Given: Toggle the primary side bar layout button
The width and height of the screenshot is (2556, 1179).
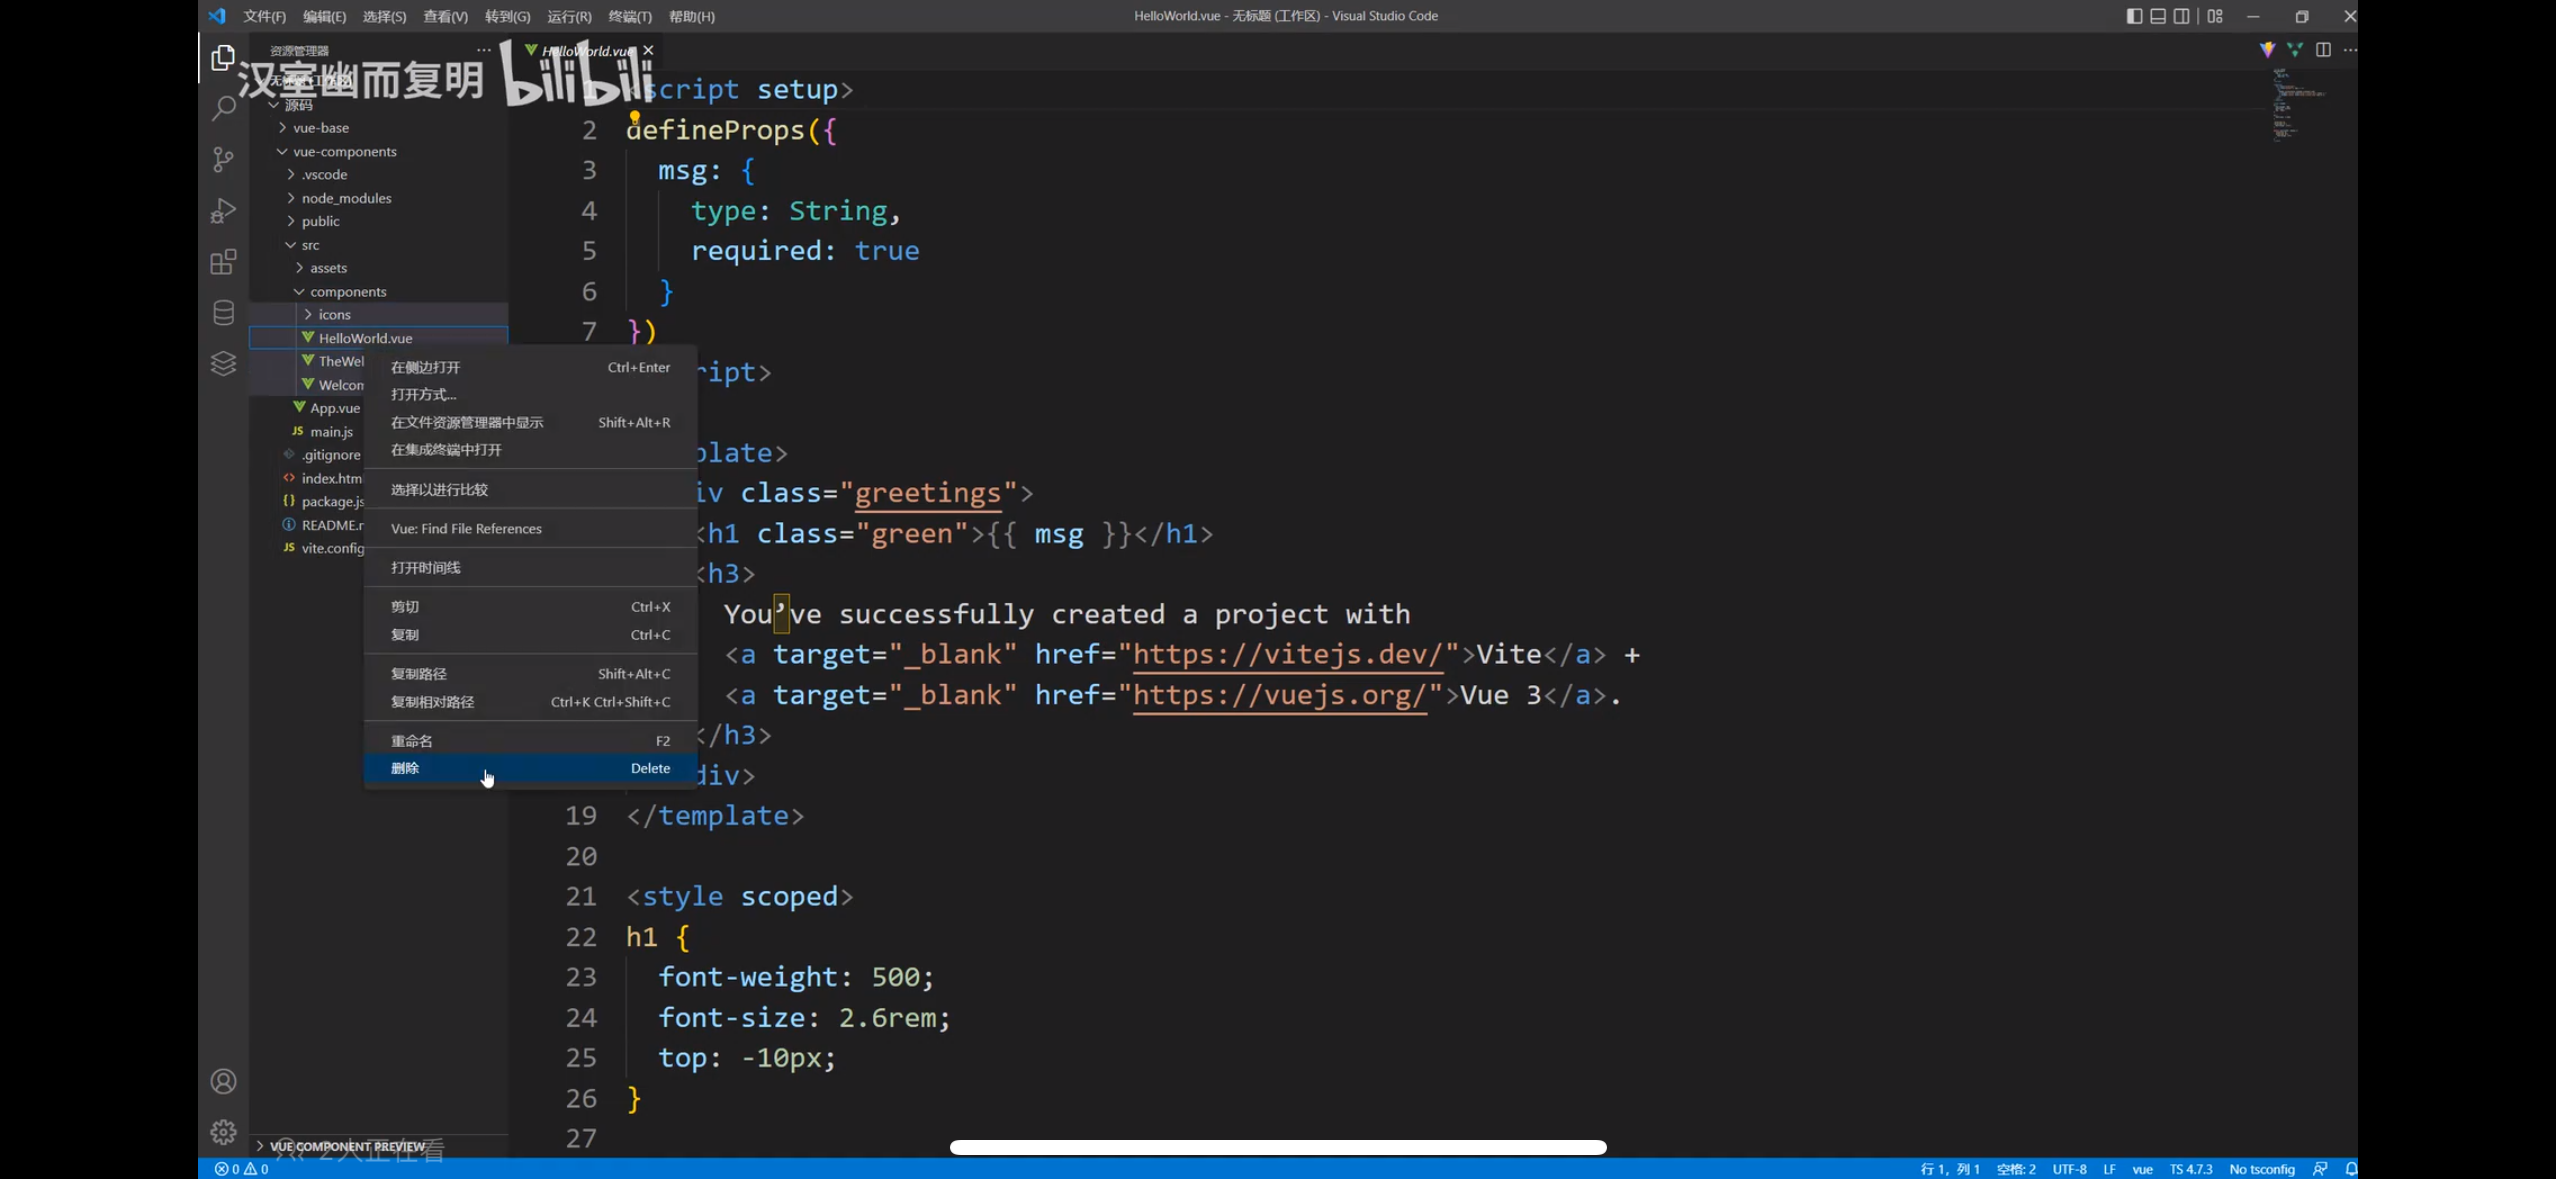Looking at the screenshot, I should [x=2134, y=16].
